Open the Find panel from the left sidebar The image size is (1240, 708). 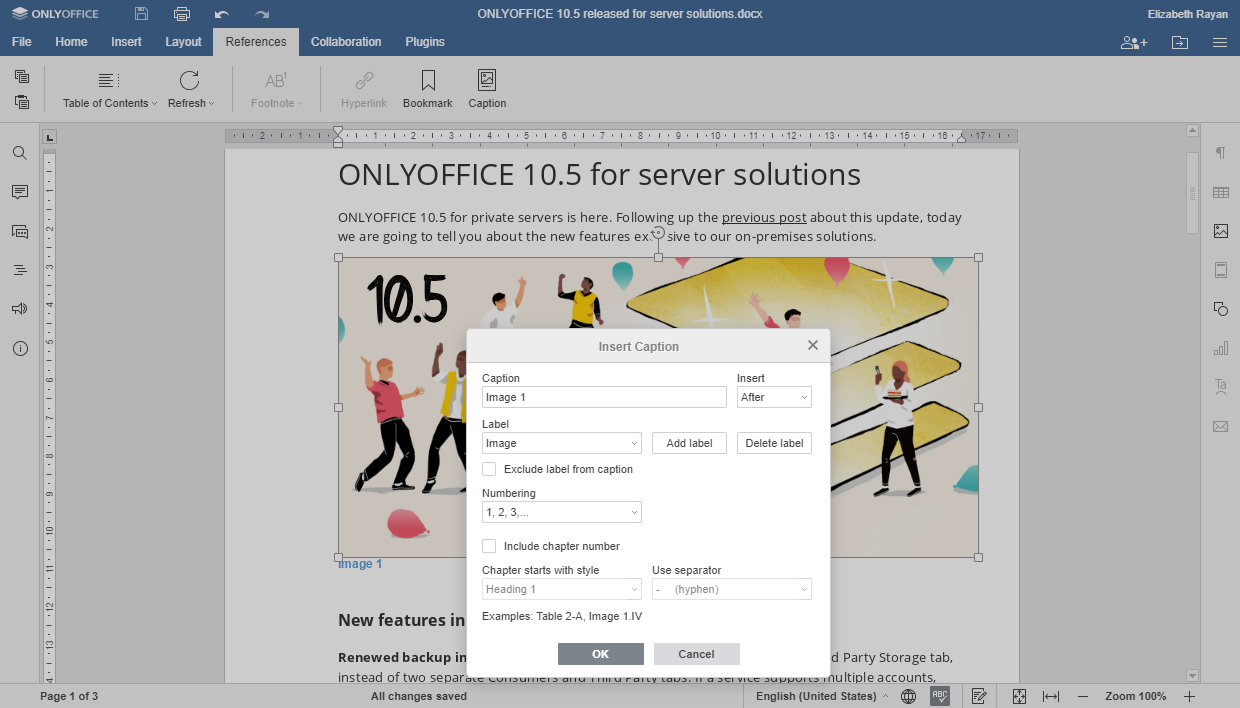20,154
